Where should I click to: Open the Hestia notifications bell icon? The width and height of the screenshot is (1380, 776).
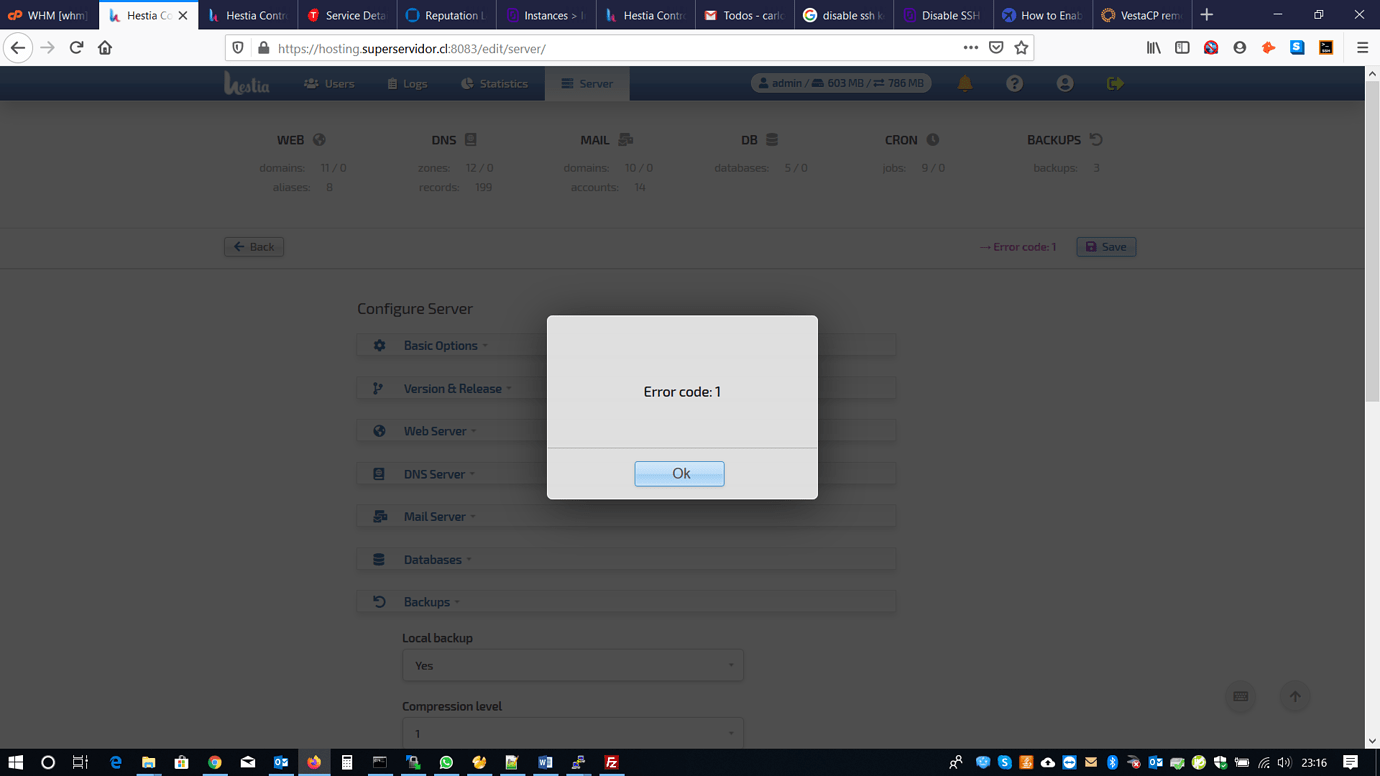[964, 83]
